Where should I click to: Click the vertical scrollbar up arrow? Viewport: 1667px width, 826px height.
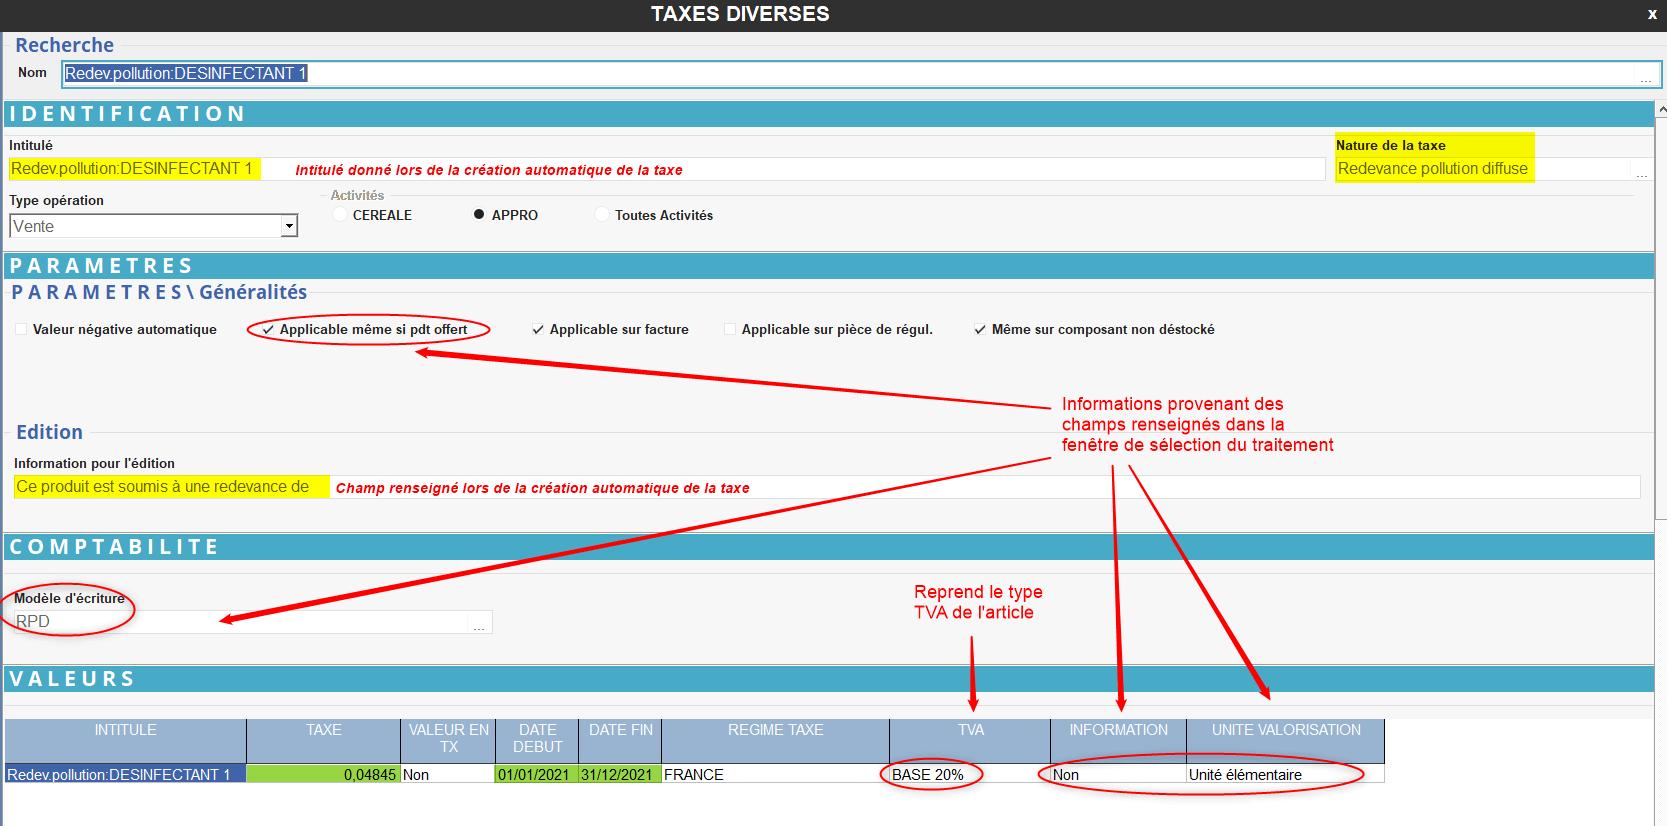pyautogui.click(x=1661, y=109)
